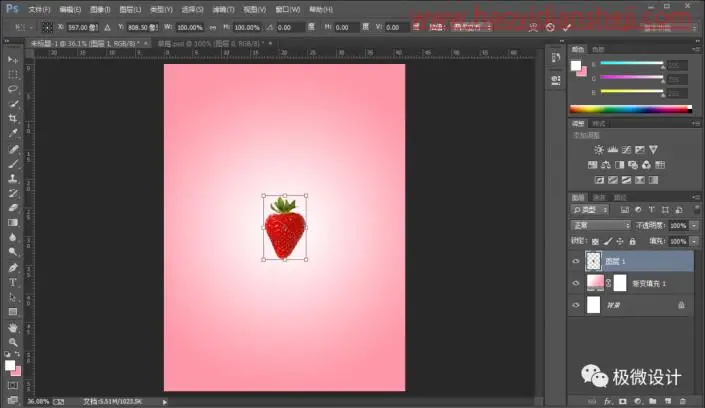705x408 pixels.
Task: Select the Crop tool
Action: 13,119
